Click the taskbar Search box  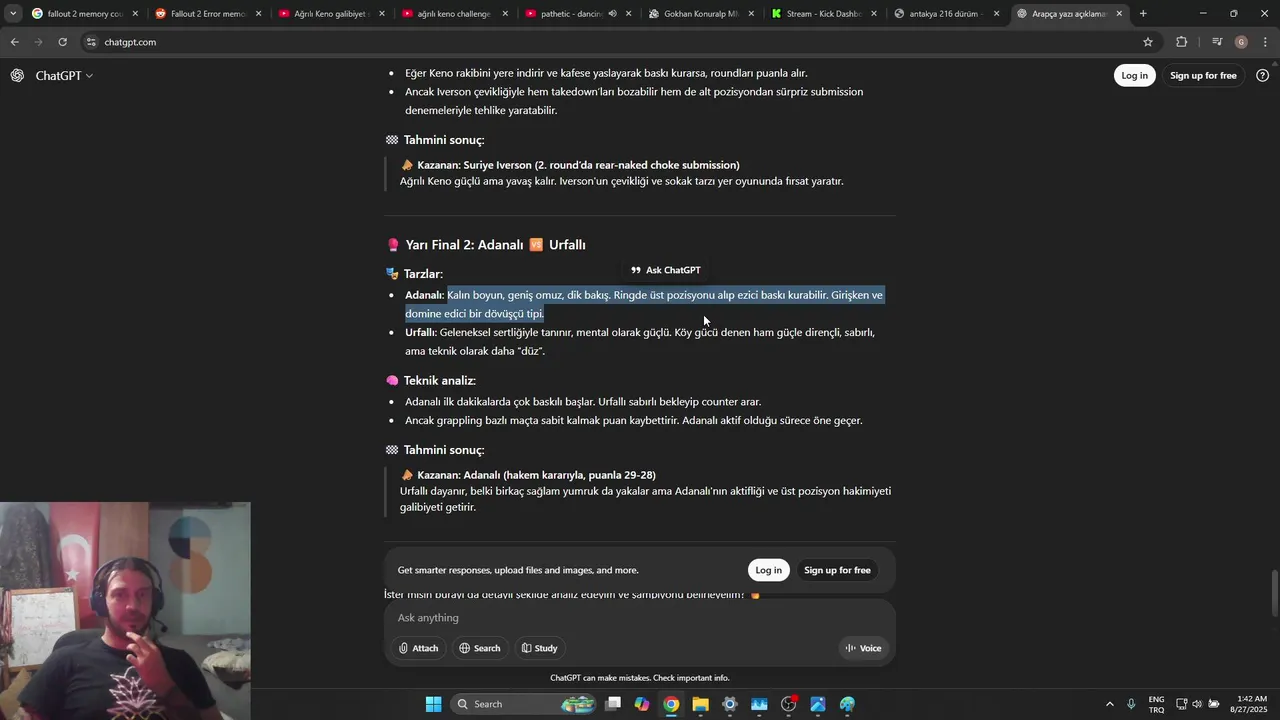coord(523,704)
